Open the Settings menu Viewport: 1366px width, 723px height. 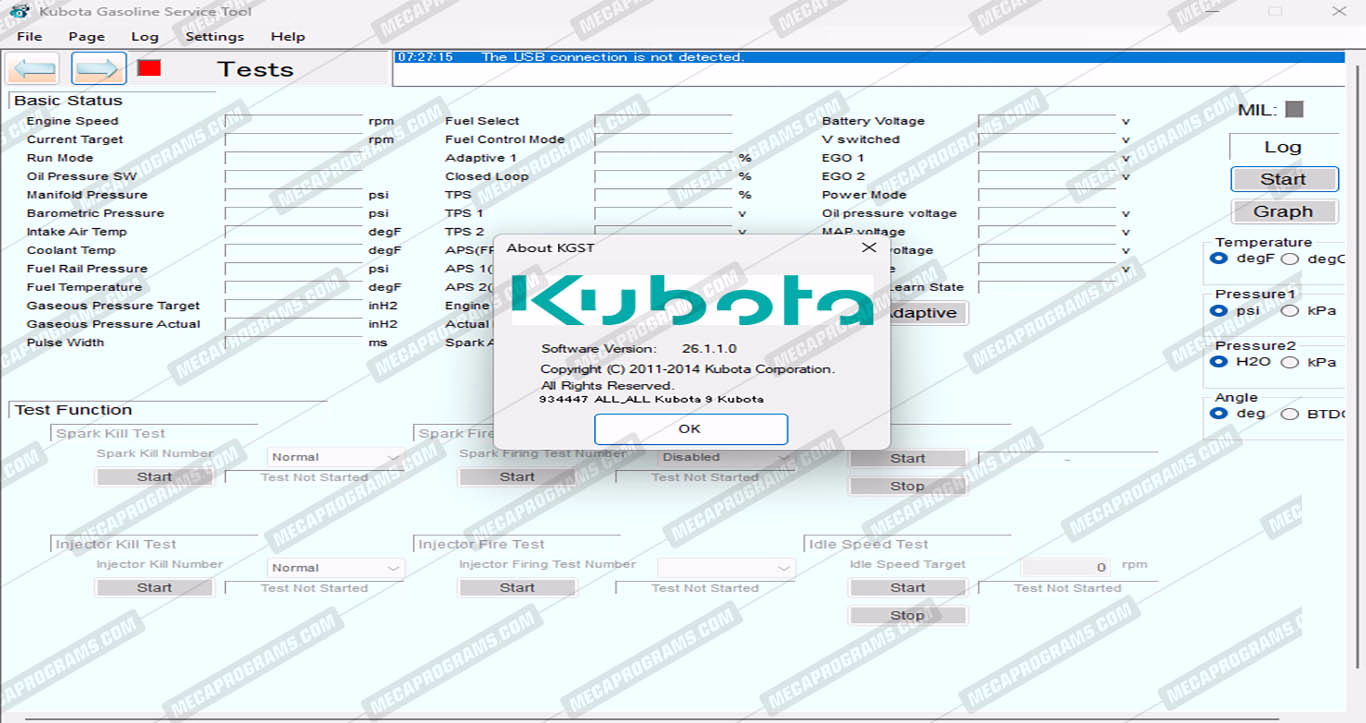coord(215,36)
